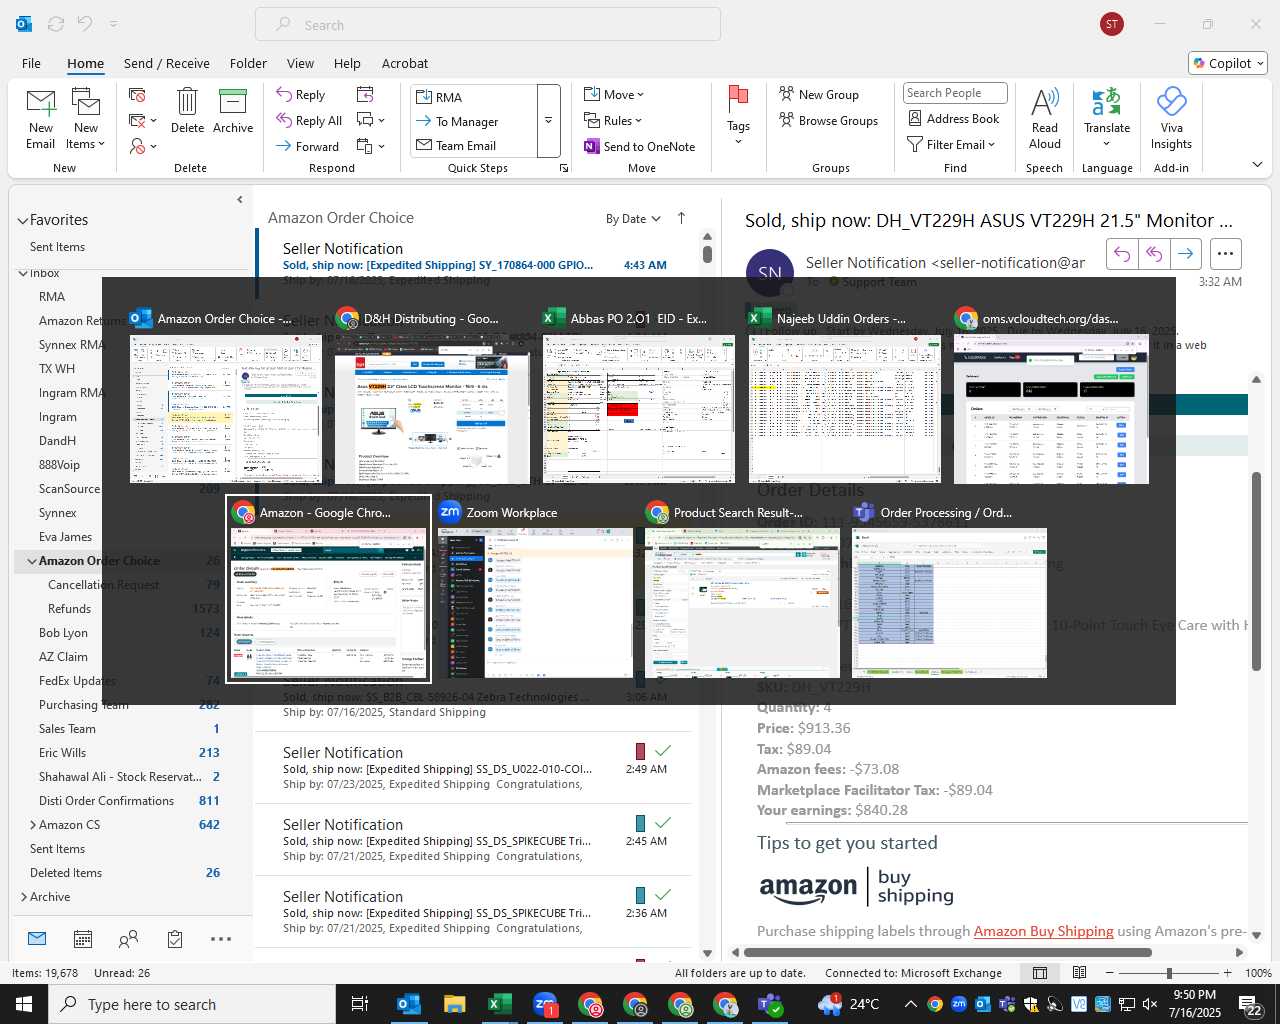
Task: Switch to the Folder tab
Action: coord(248,63)
